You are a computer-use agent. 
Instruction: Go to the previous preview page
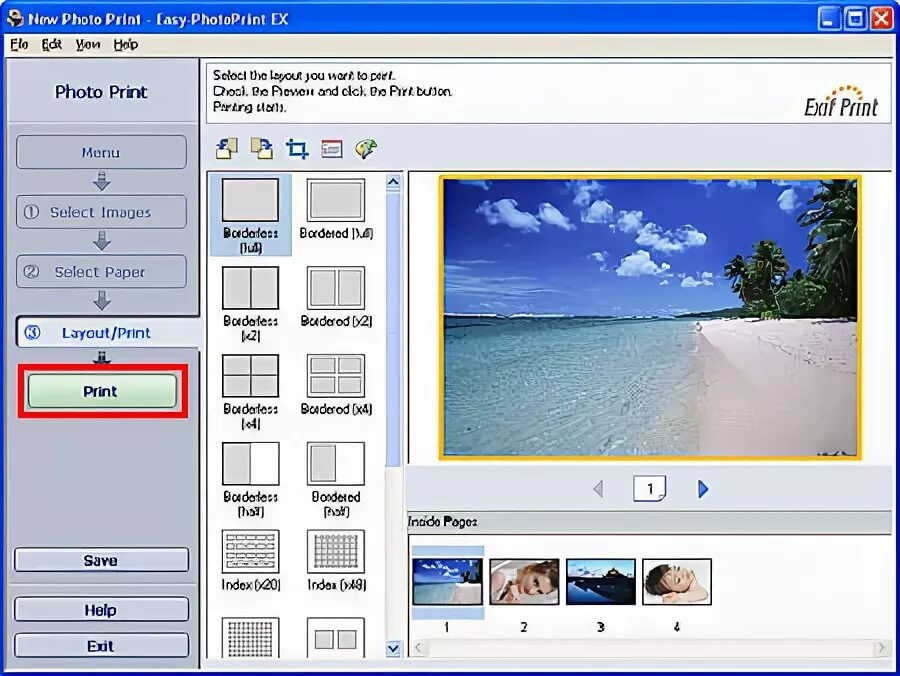[598, 489]
